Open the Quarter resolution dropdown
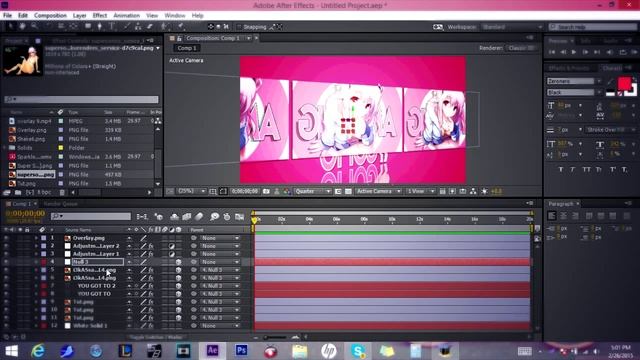The width and height of the screenshot is (640, 360). pos(312,191)
